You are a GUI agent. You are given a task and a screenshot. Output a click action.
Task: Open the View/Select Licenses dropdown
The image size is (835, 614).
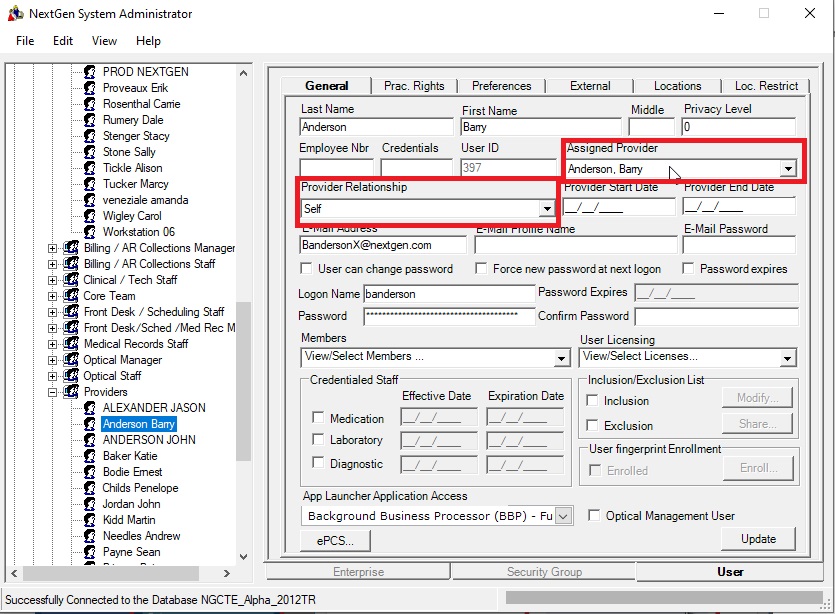788,358
